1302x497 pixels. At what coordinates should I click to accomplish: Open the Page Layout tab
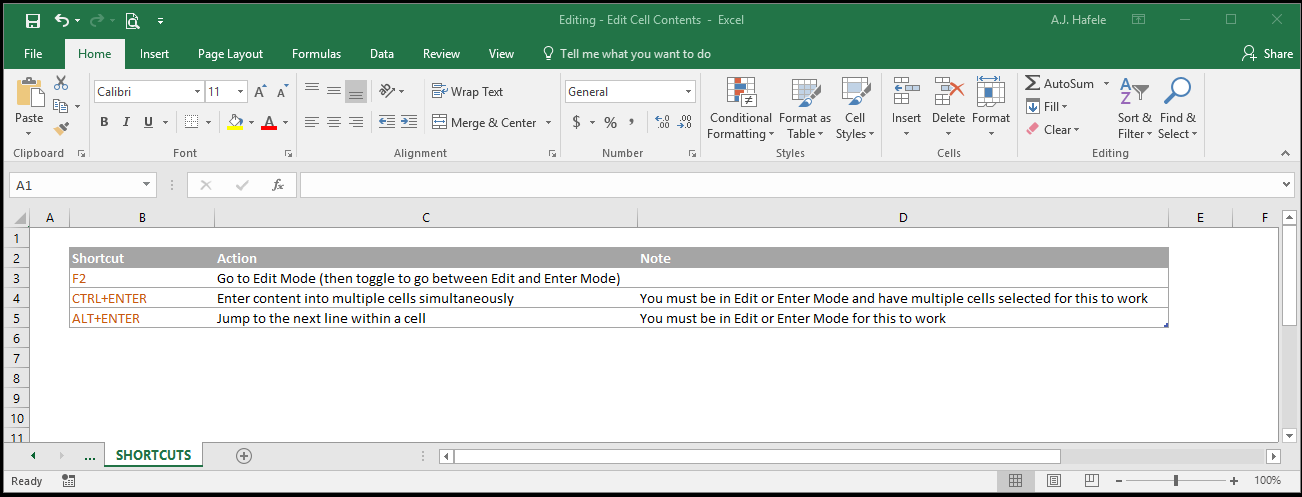tap(230, 54)
